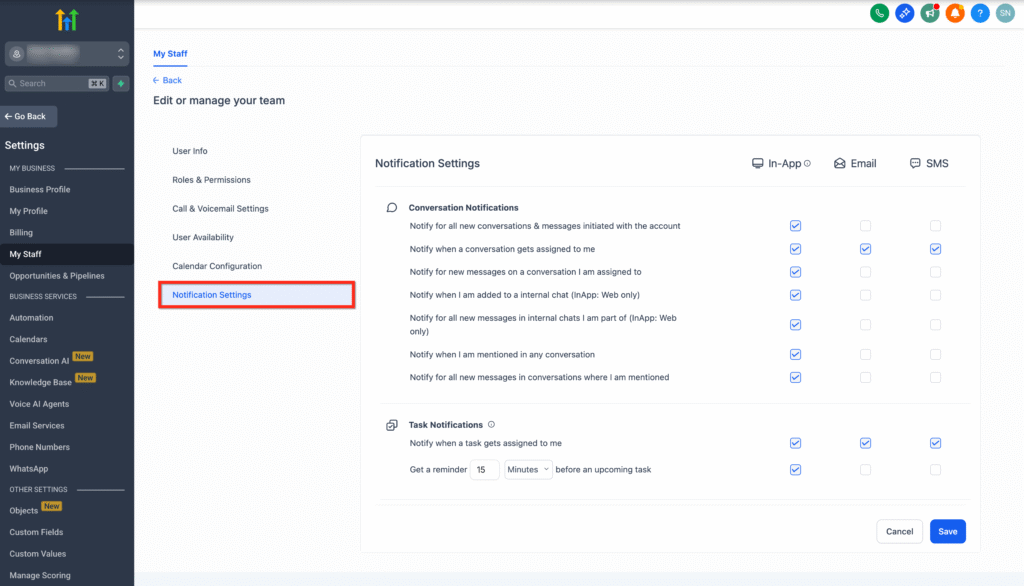Click the blue Save button
The image size is (1024, 586).
pos(947,532)
